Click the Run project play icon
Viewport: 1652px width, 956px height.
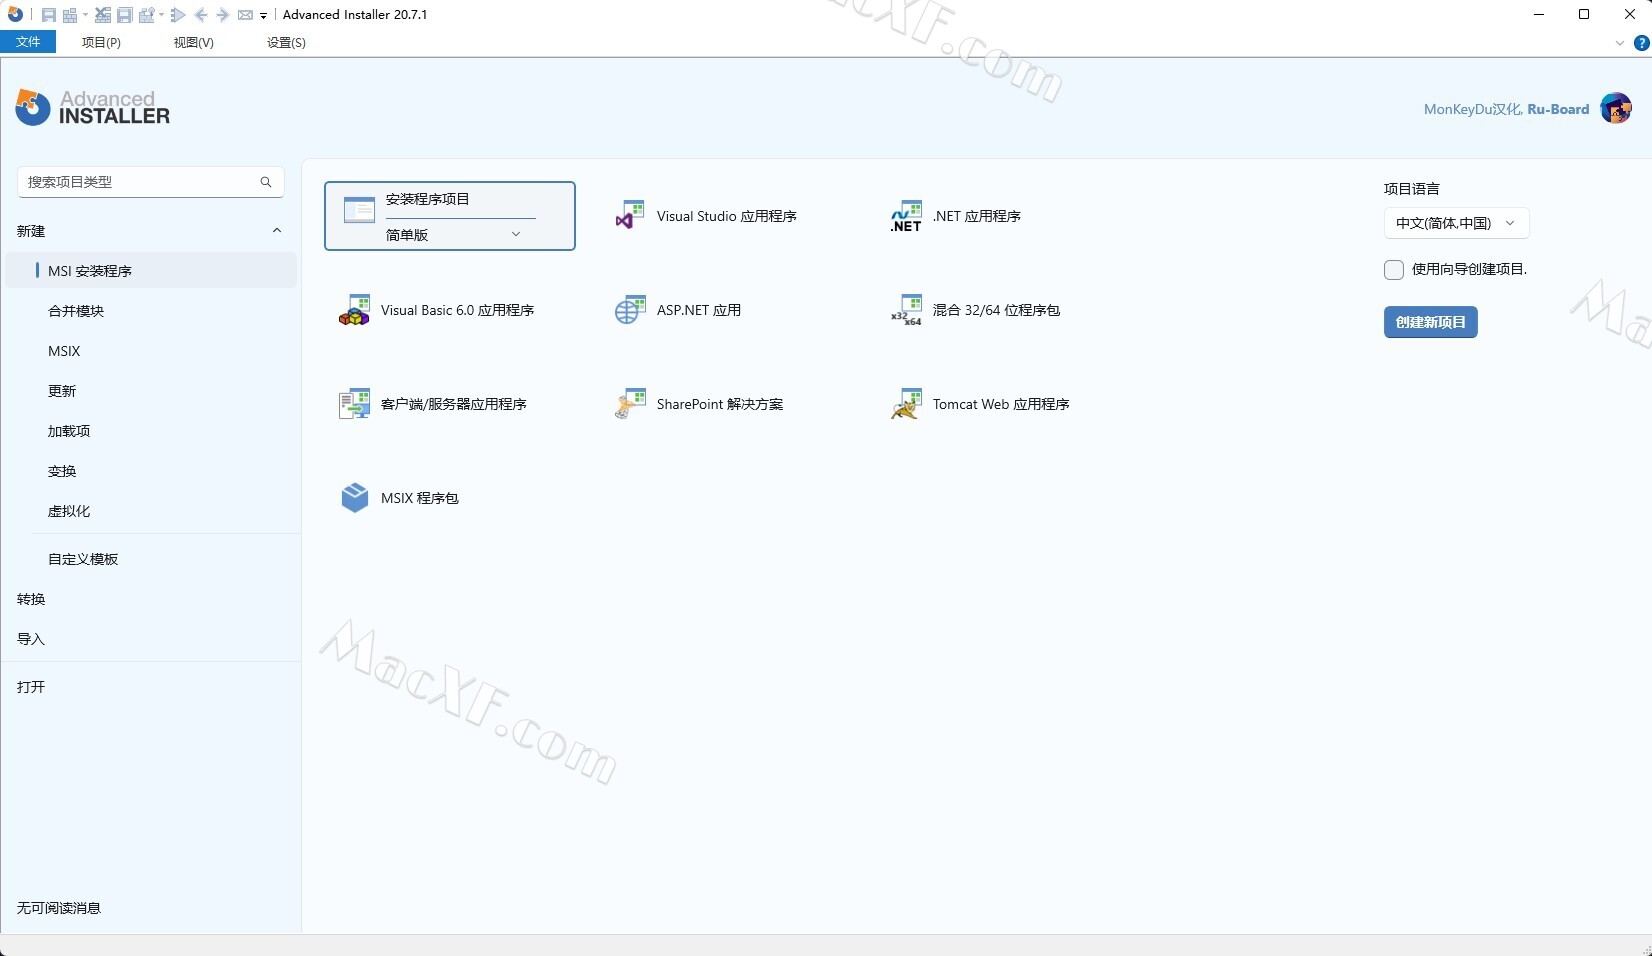(178, 15)
